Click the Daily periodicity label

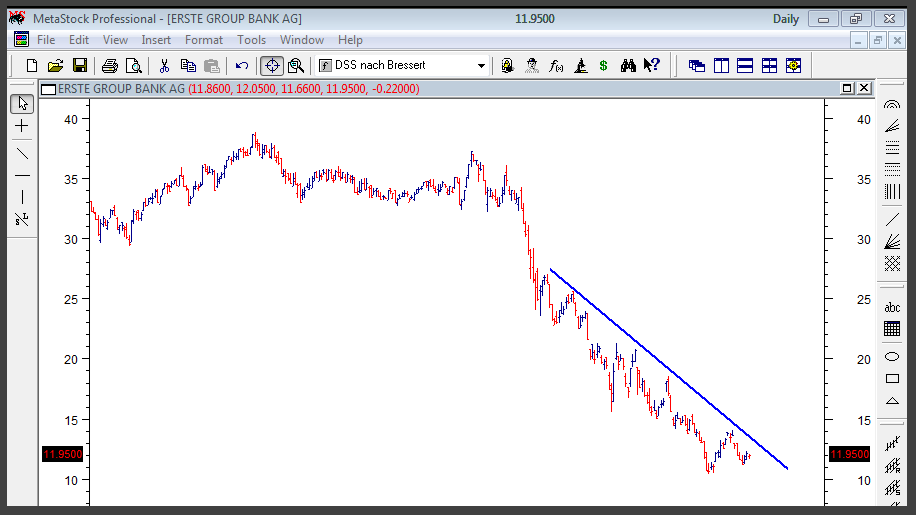click(785, 19)
